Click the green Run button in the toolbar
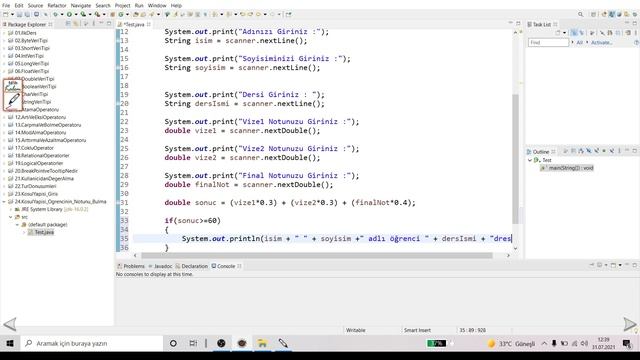The width and height of the screenshot is (640, 360). click(69, 14)
